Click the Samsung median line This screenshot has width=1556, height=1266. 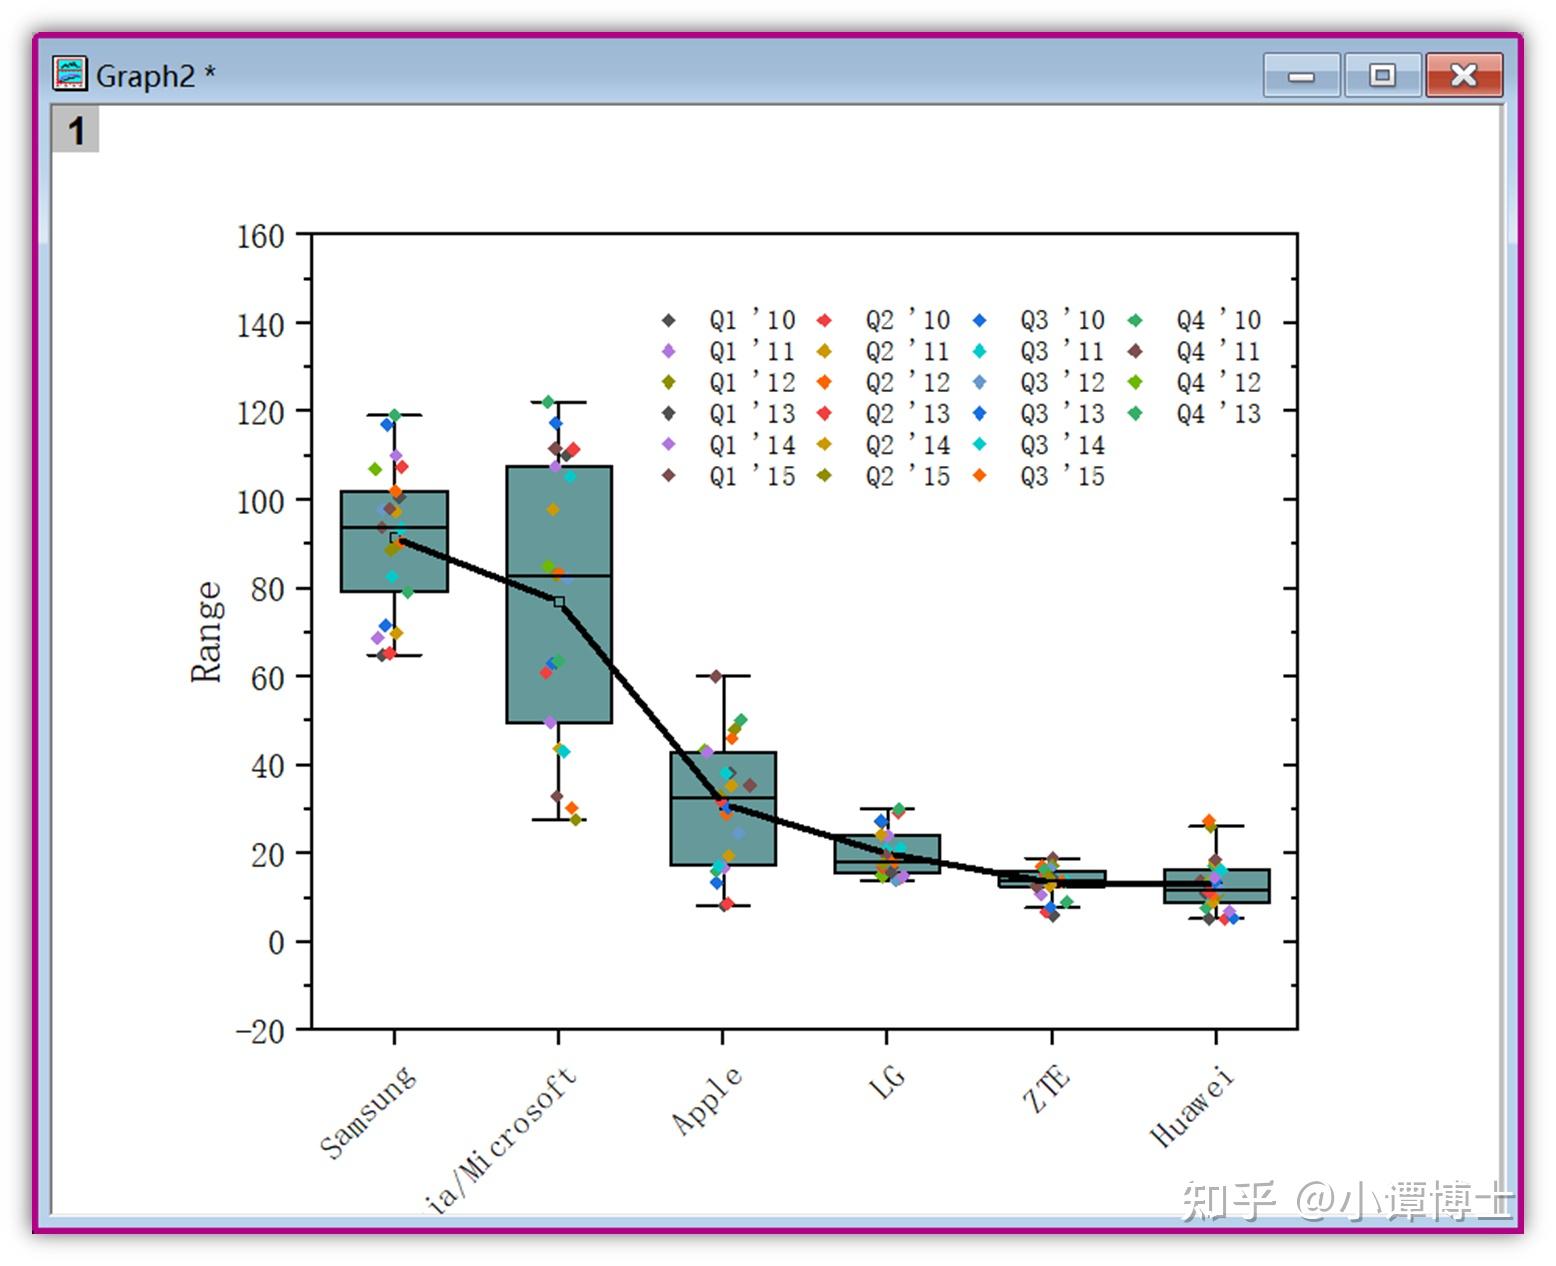(x=394, y=527)
